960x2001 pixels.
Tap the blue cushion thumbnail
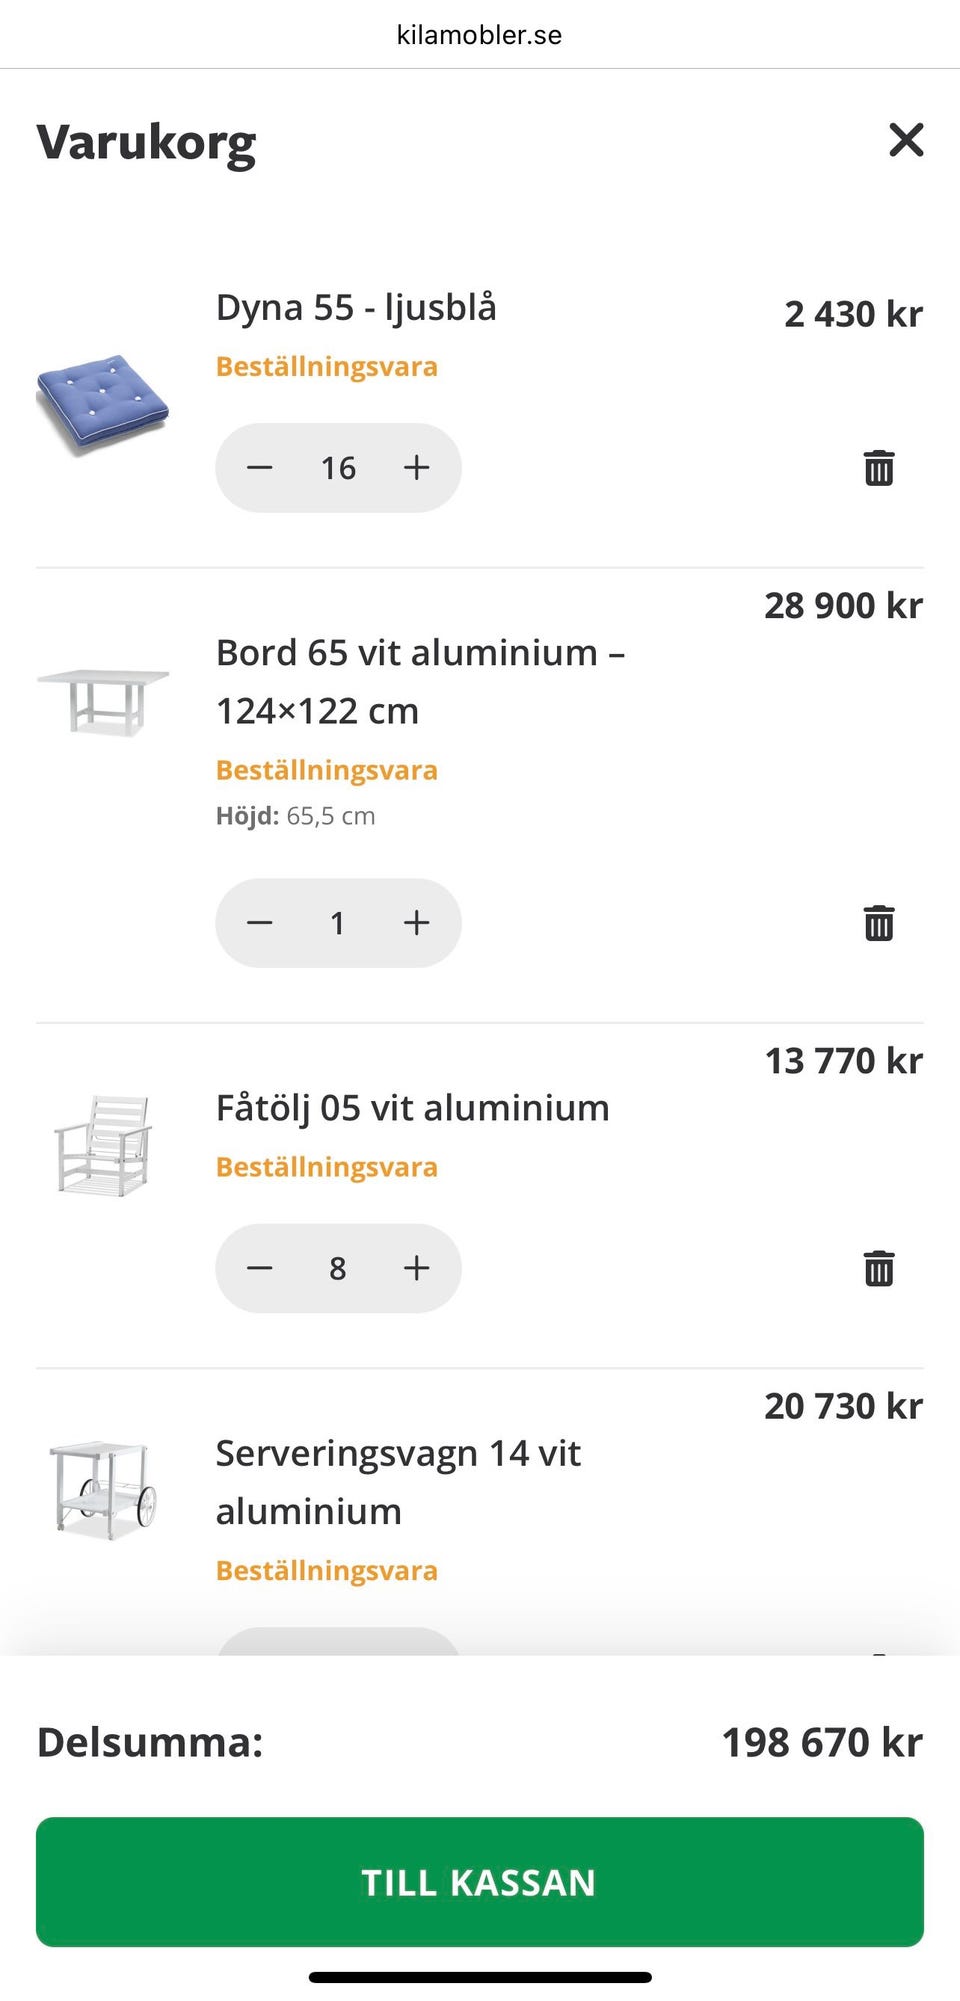103,404
